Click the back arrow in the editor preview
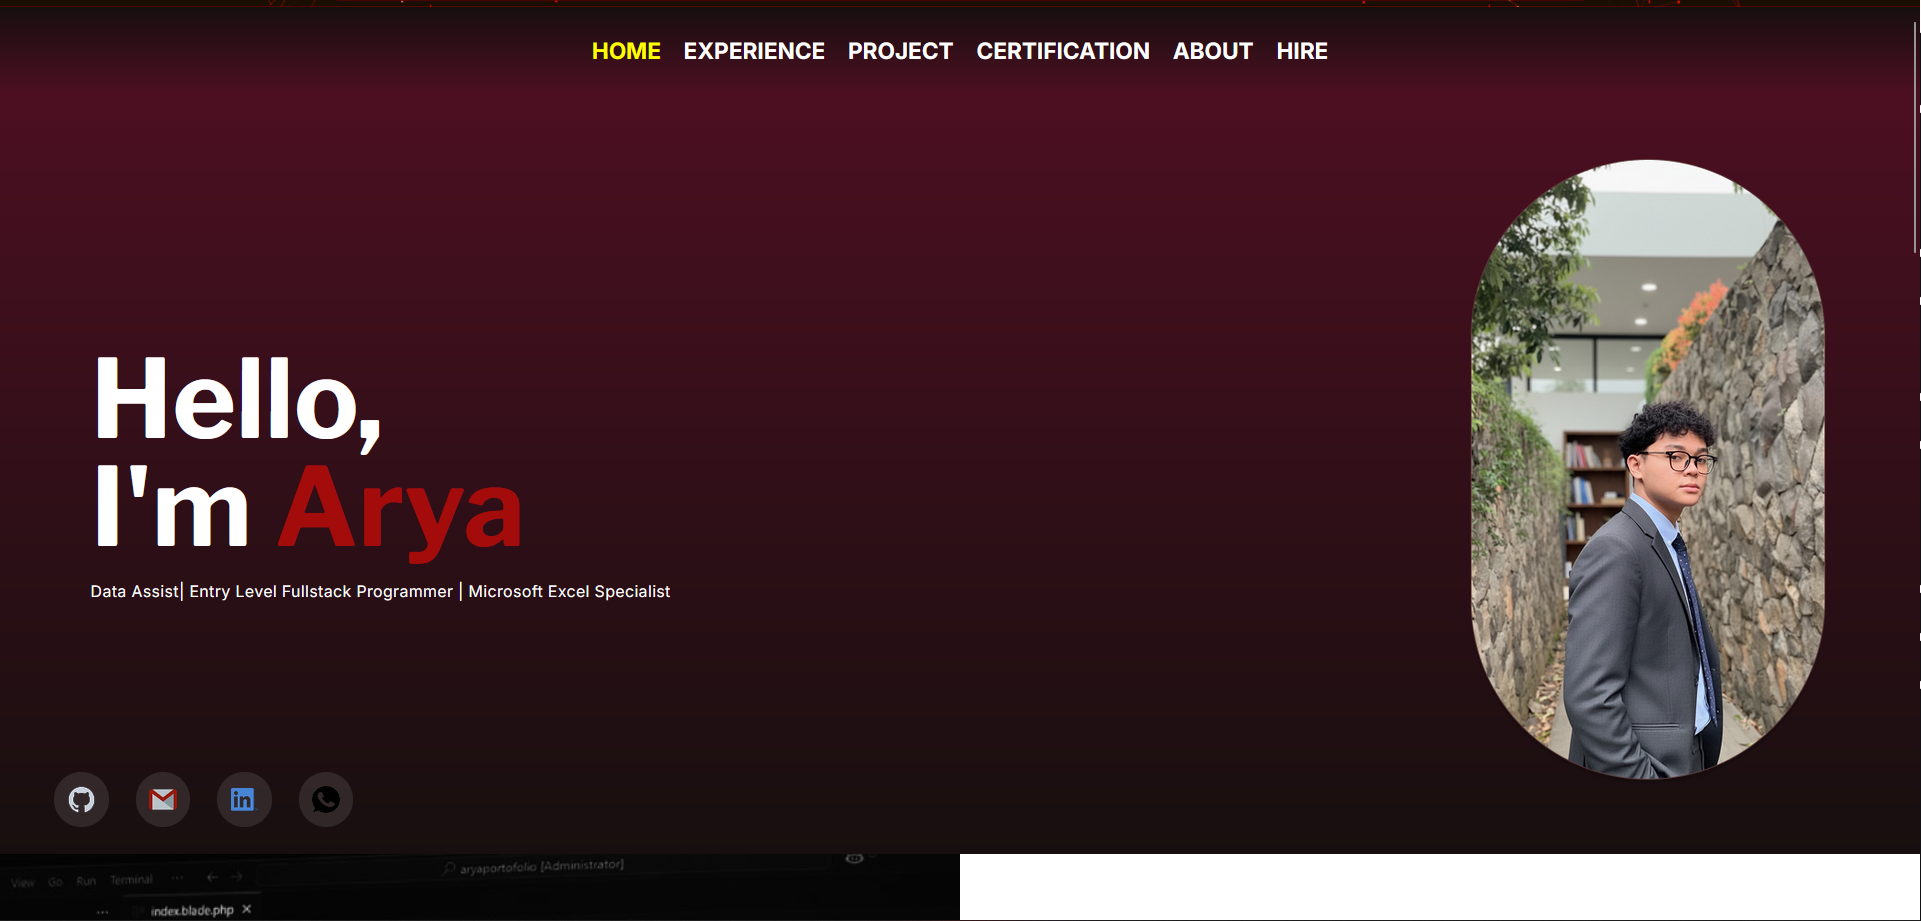1921x921 pixels. 212,877
